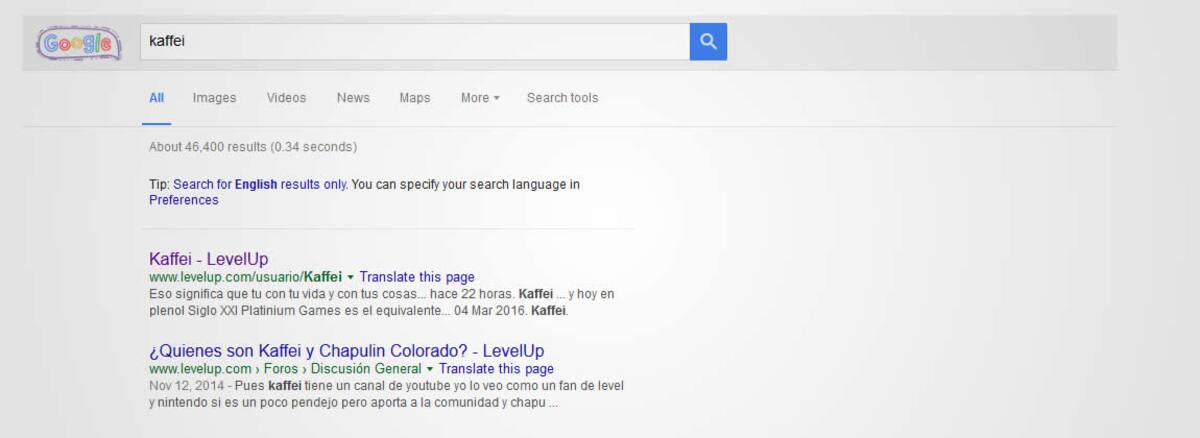Open Search tools options

[562, 98]
